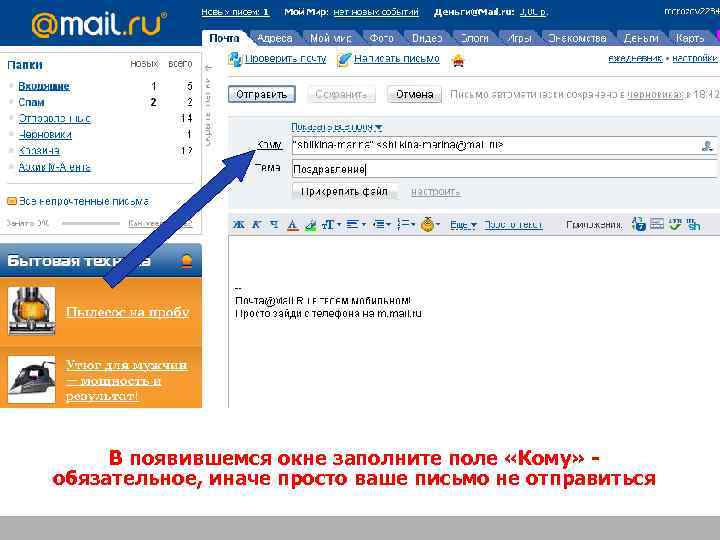Click the background highlight color icon
Viewport: 720px width, 540px height.
click(310, 225)
